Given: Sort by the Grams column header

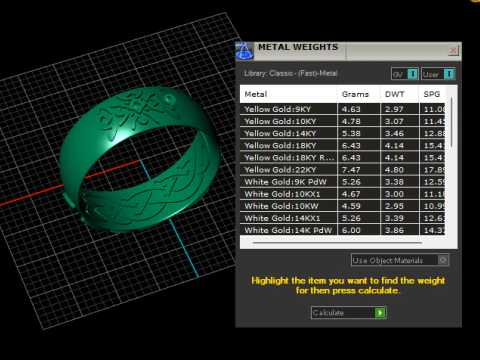Looking at the screenshot, I should tap(359, 94).
